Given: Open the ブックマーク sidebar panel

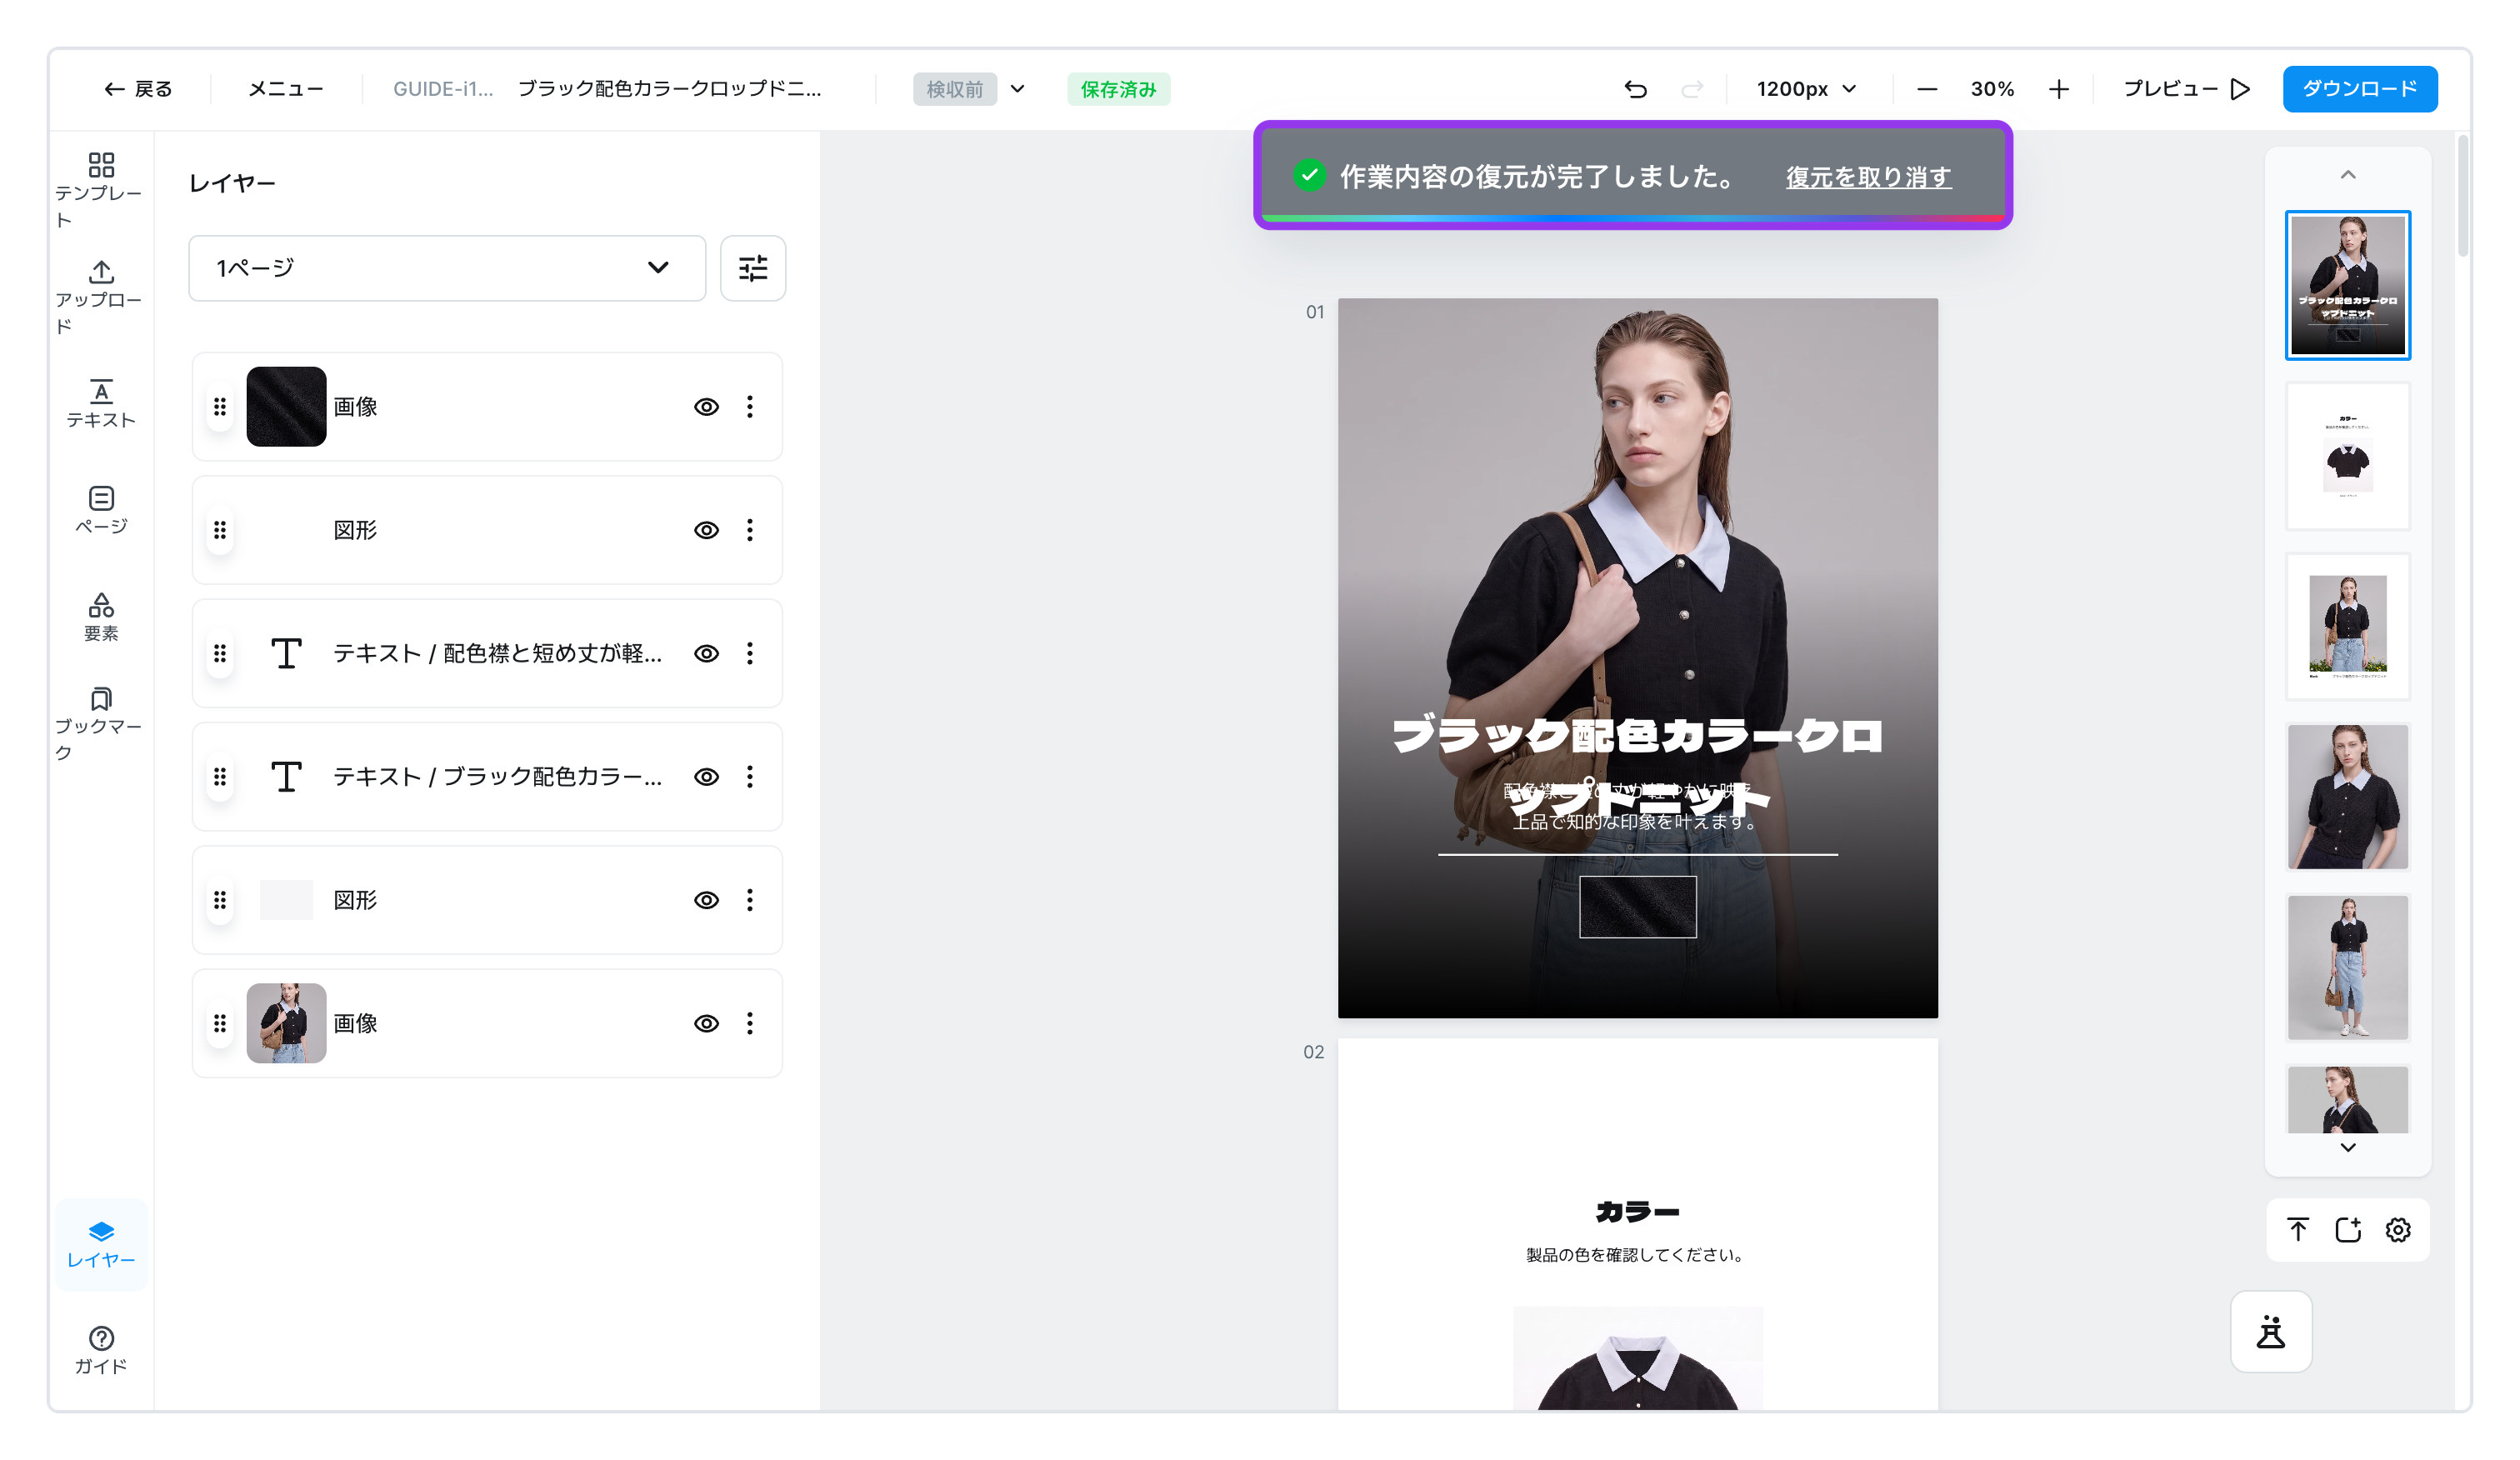Looking at the screenshot, I should coord(101,724).
